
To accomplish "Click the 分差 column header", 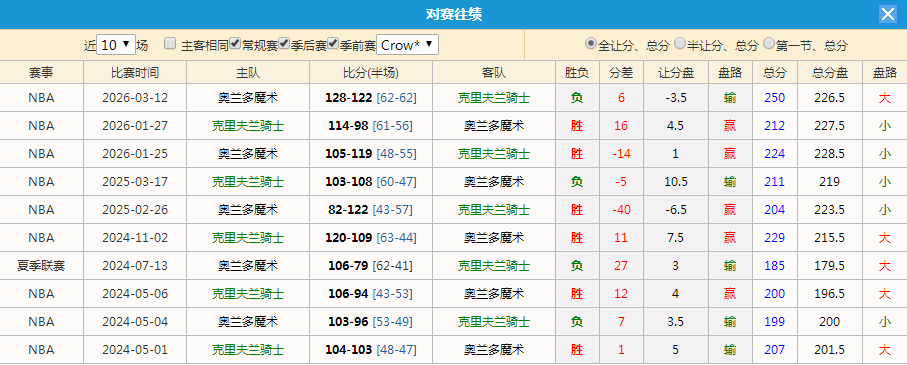I will (621, 72).
